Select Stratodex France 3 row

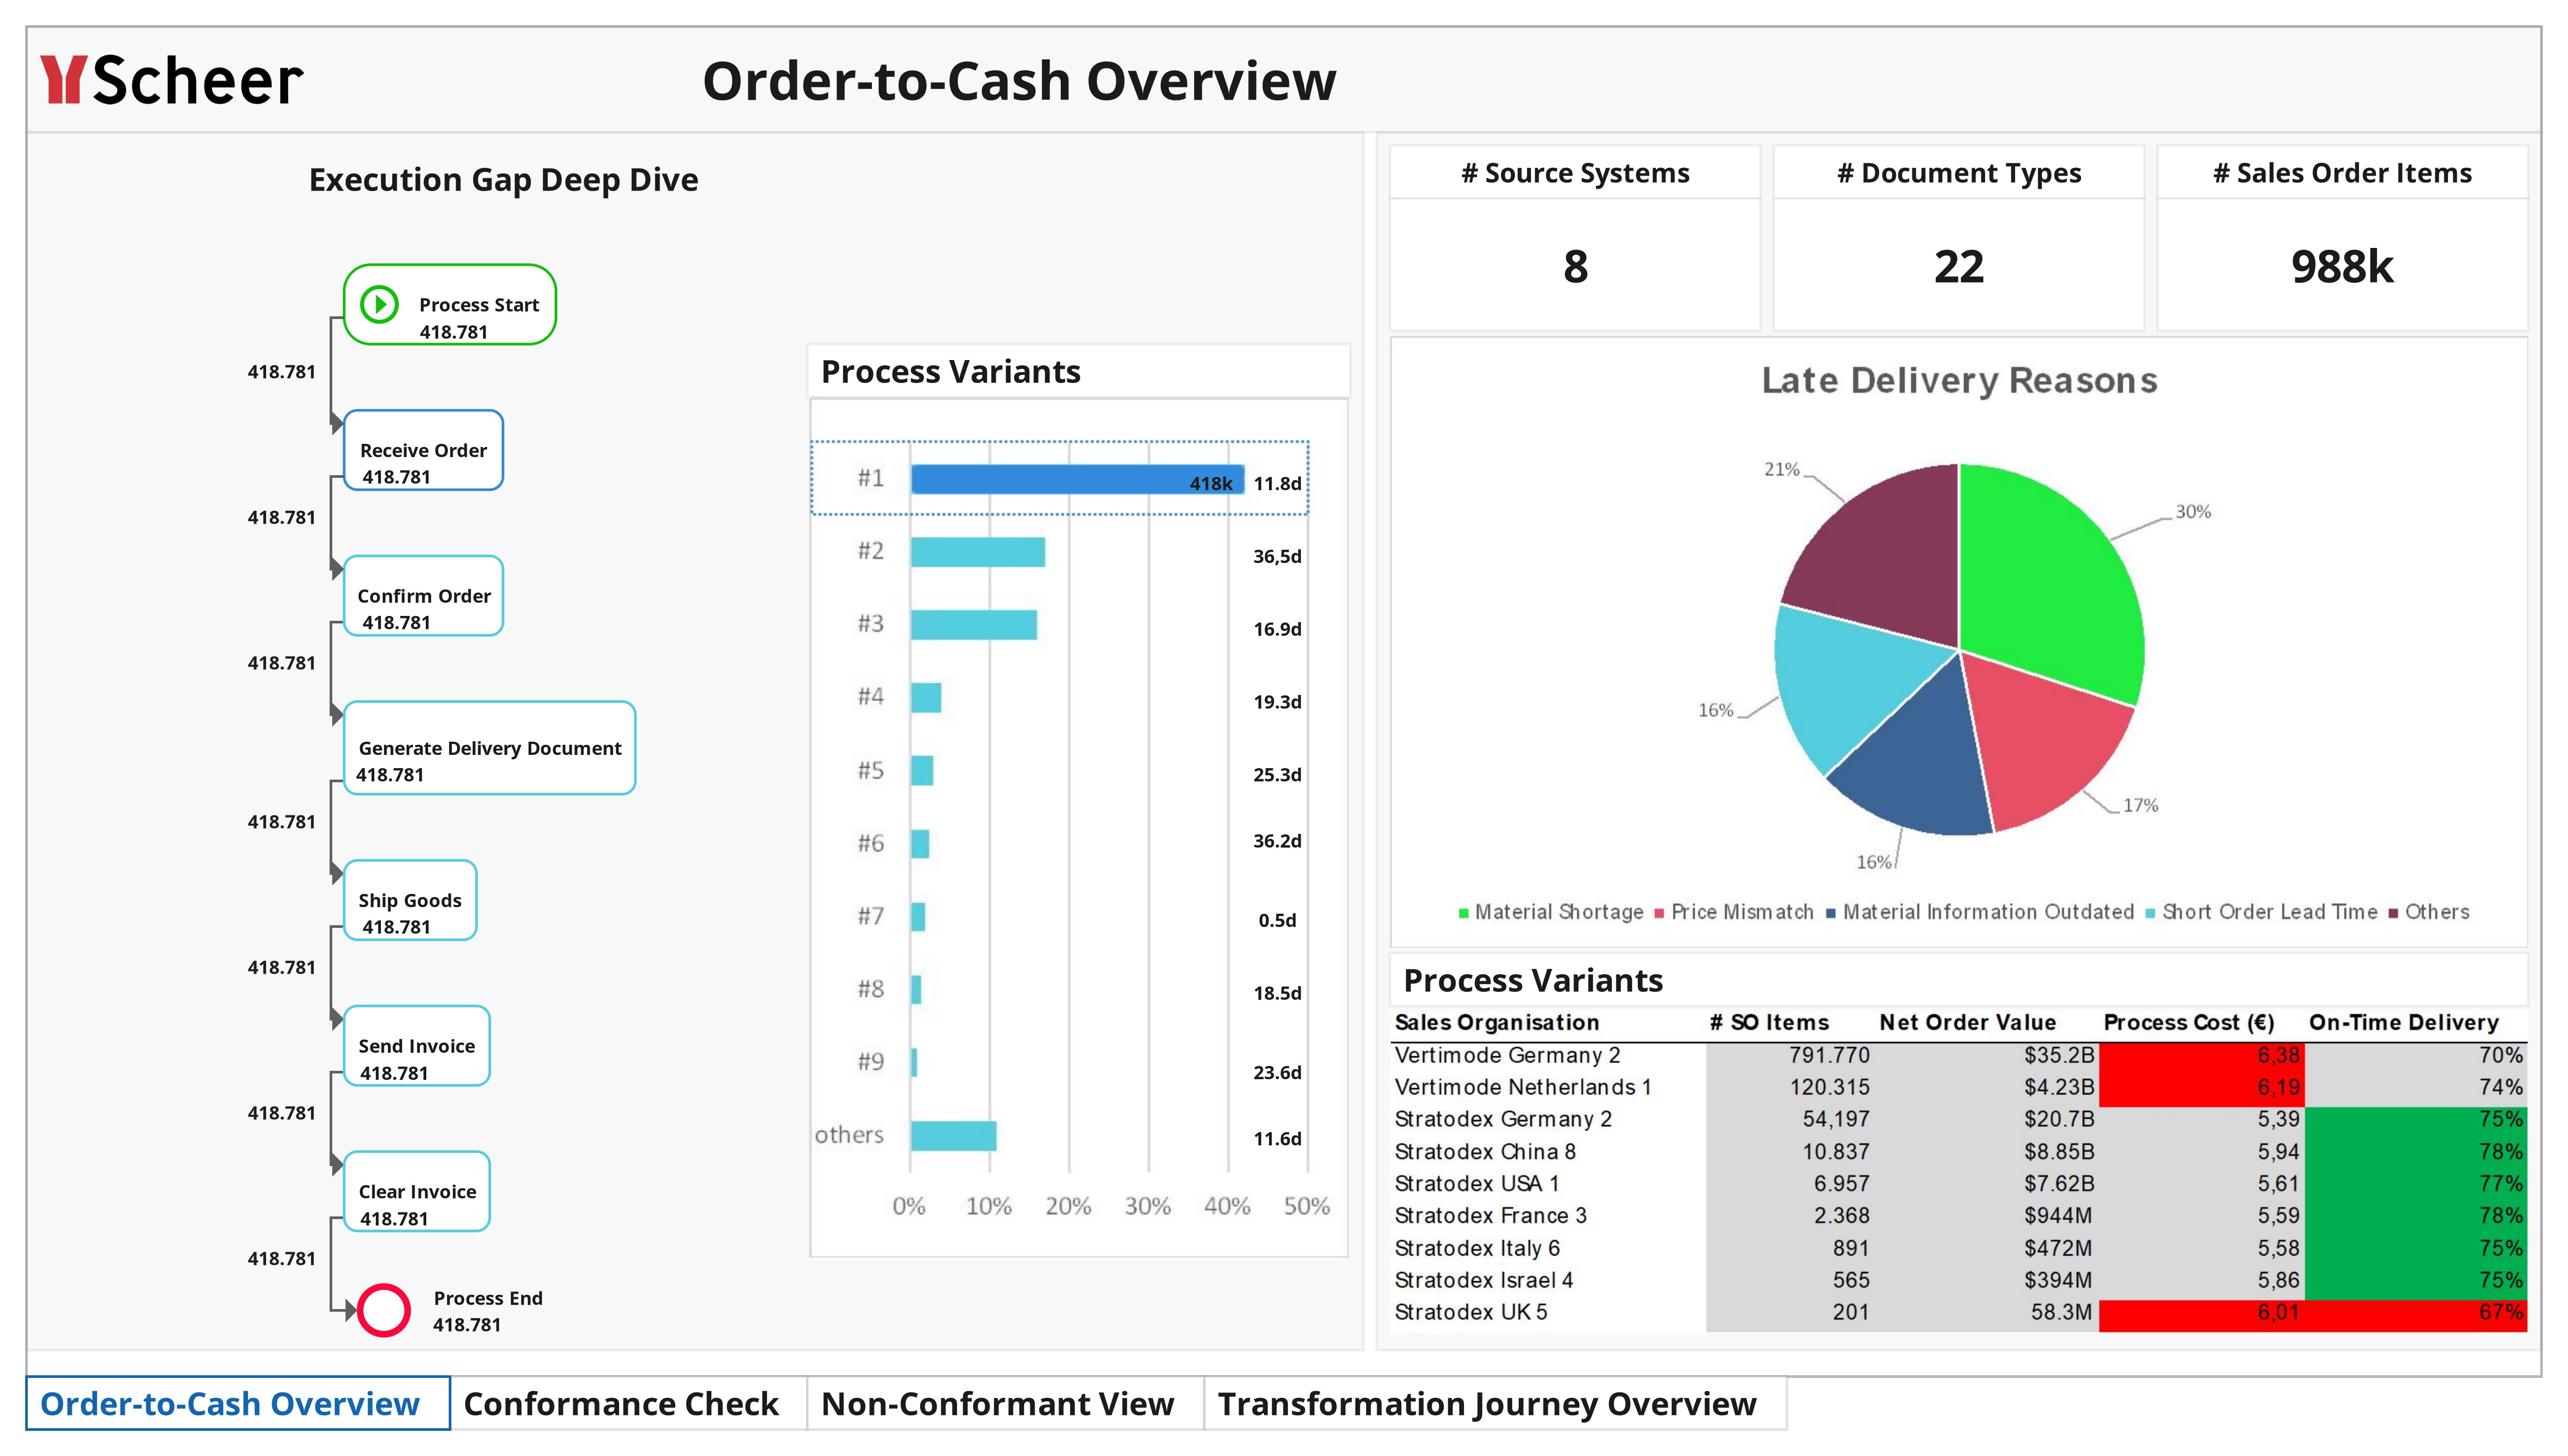point(1959,1216)
